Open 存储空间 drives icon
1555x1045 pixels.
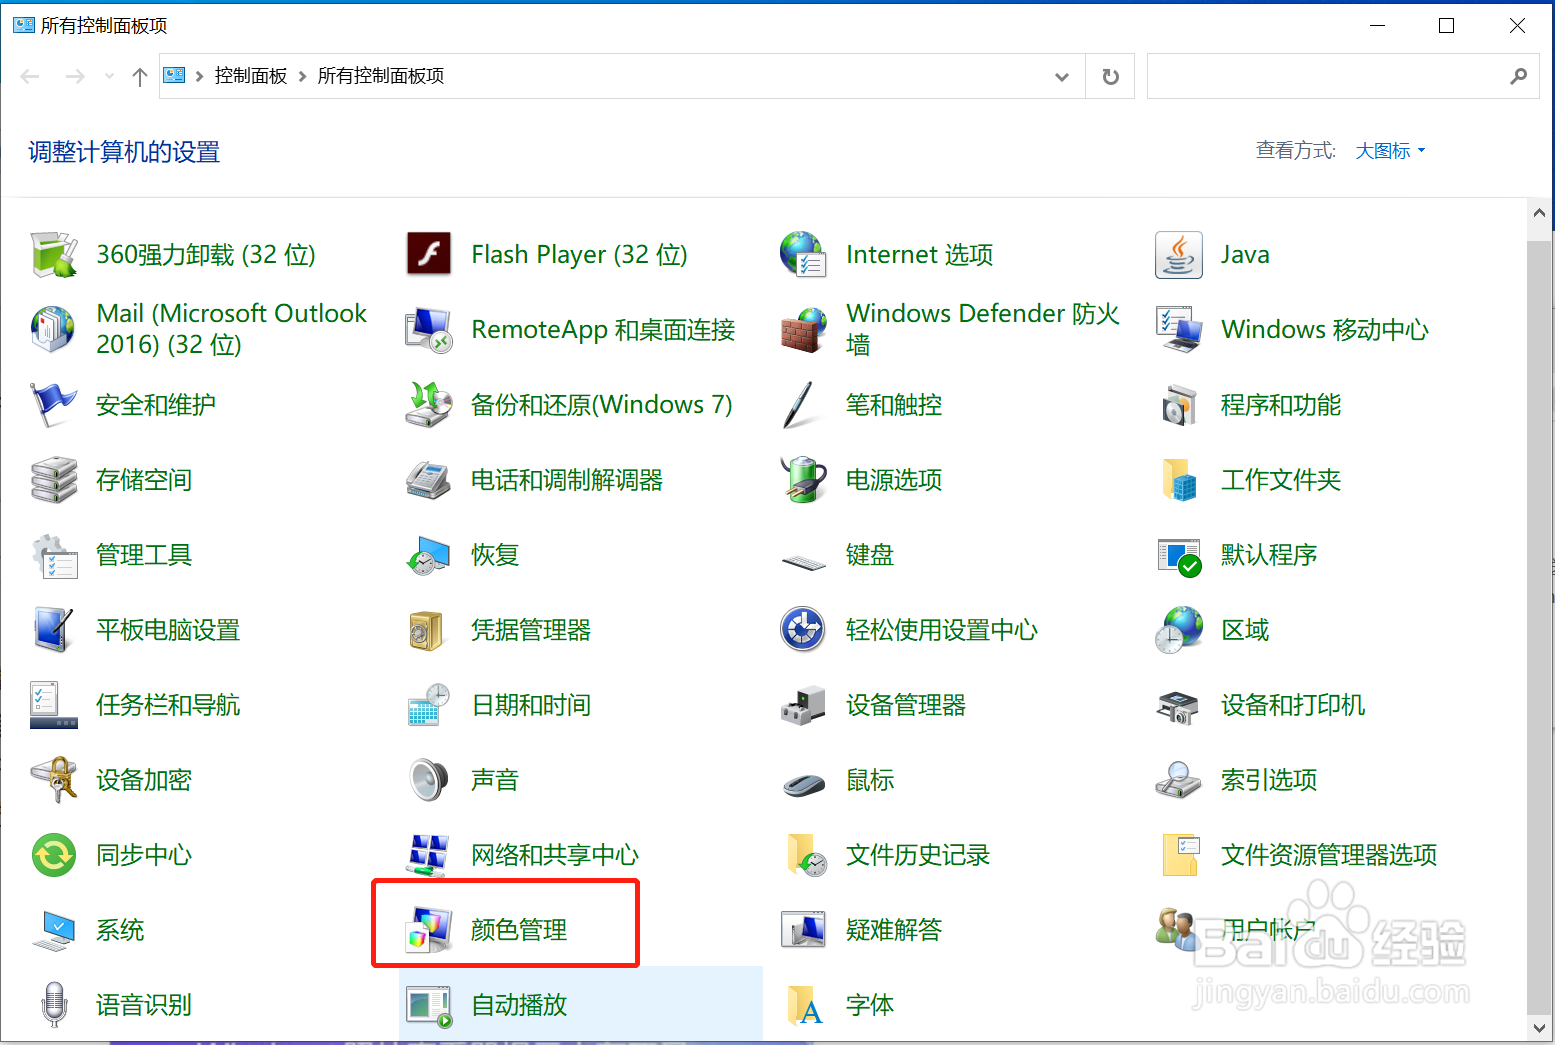click(54, 480)
